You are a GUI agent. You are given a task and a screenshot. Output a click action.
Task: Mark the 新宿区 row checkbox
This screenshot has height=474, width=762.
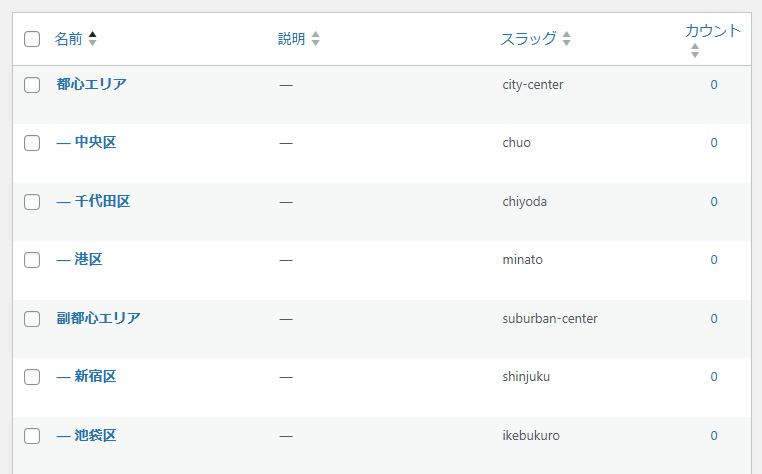[x=32, y=377]
